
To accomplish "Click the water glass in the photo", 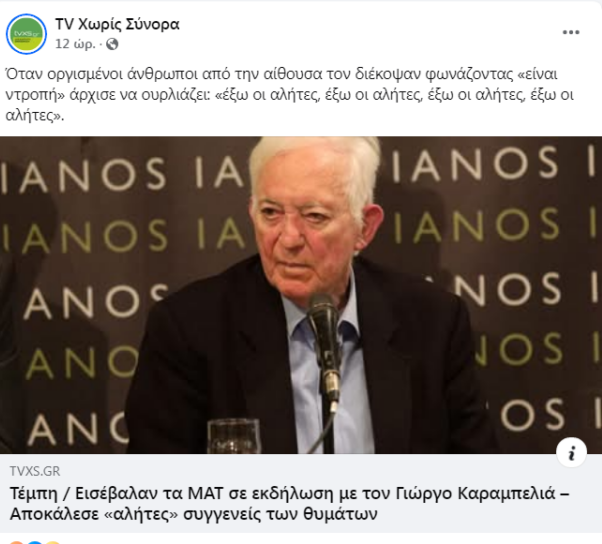I will tap(234, 437).
